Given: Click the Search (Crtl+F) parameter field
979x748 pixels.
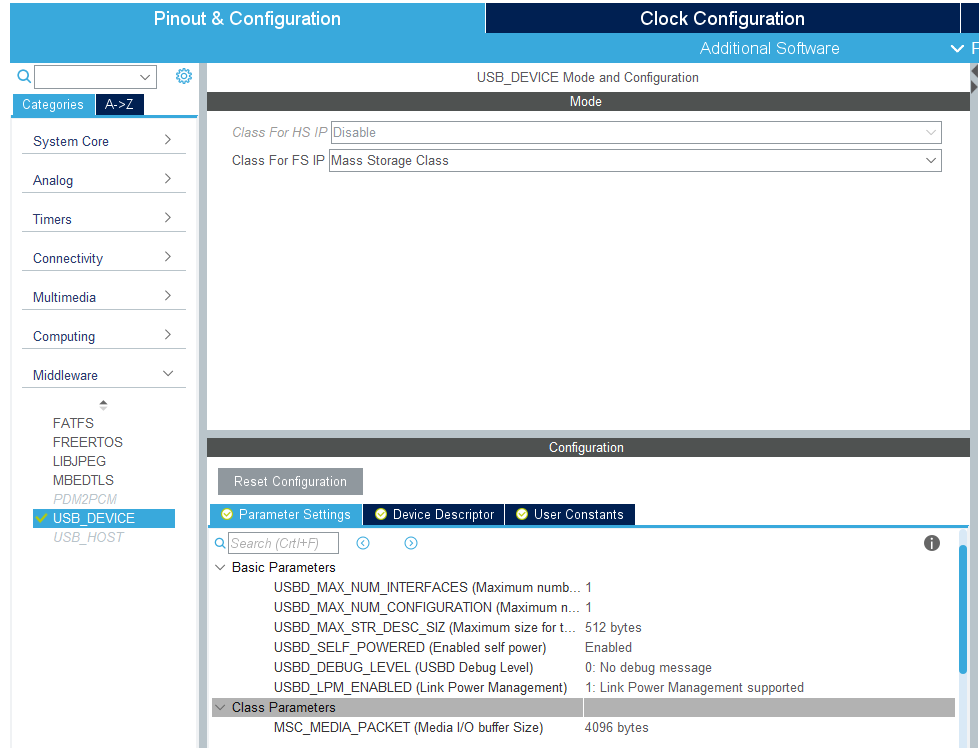Looking at the screenshot, I should pyautogui.click(x=283, y=543).
